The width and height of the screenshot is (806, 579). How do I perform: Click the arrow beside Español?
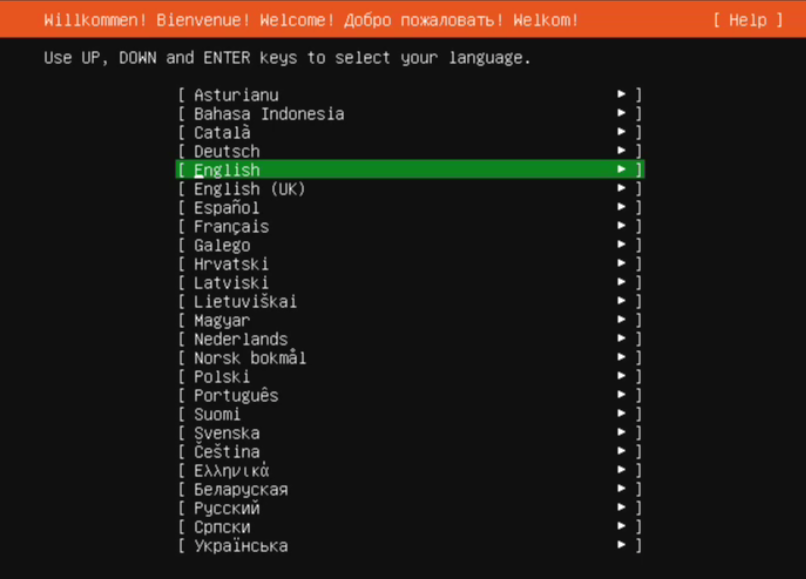(621, 206)
